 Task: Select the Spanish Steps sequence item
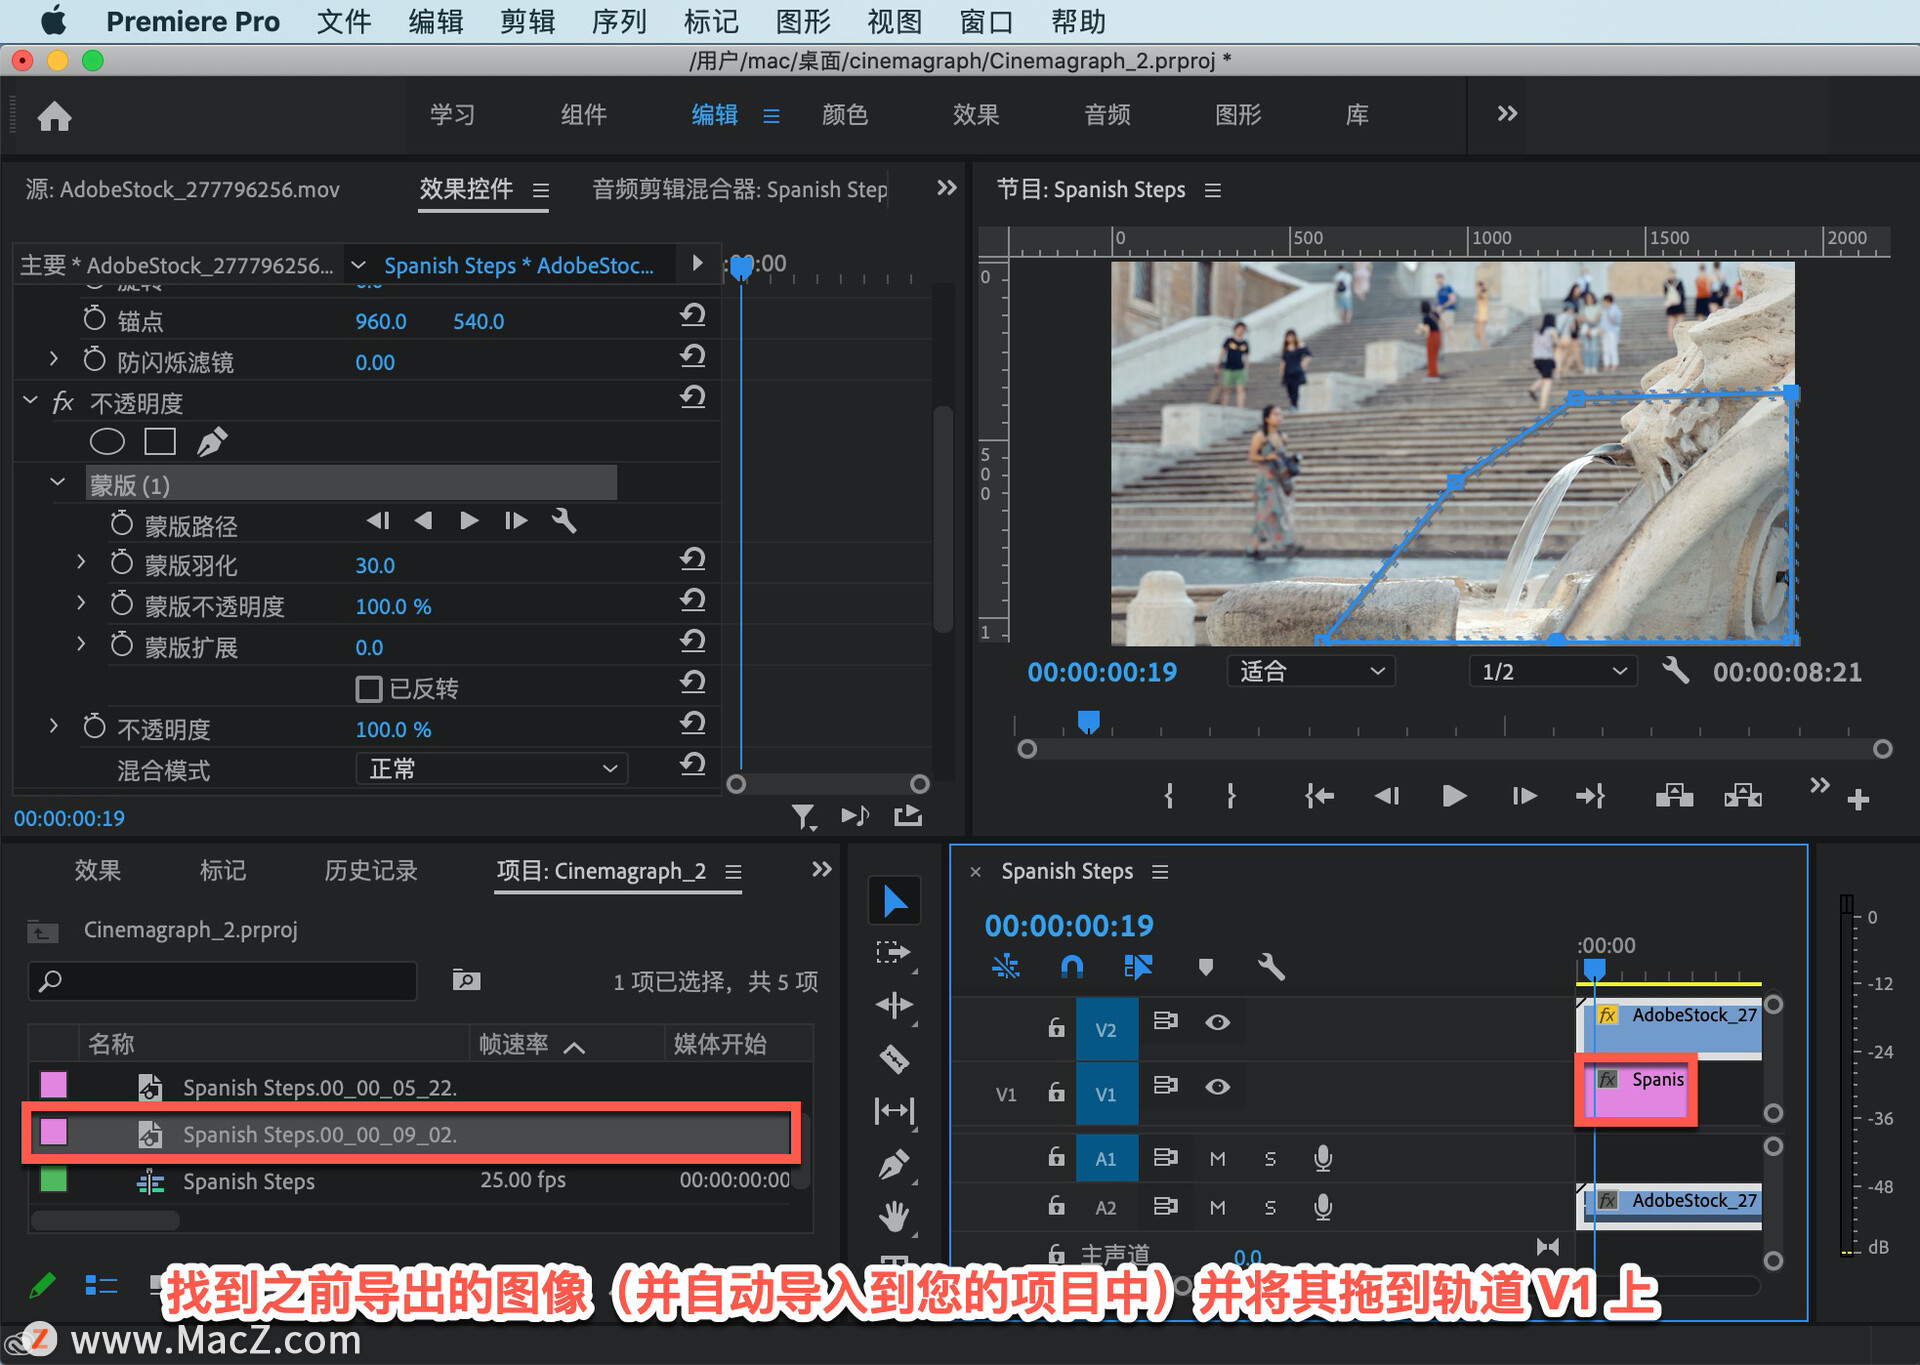click(248, 1181)
